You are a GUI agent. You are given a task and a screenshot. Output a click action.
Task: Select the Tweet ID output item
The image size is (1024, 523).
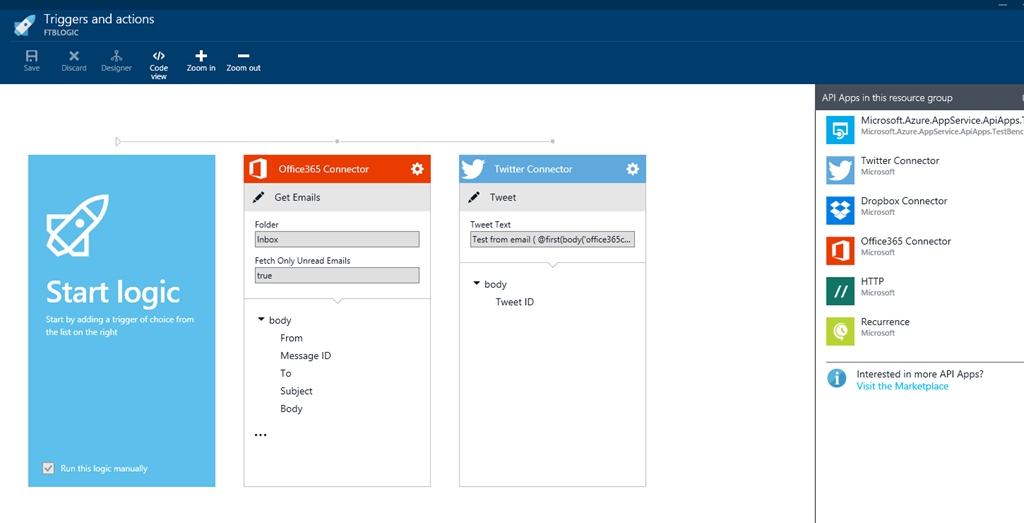(515, 302)
